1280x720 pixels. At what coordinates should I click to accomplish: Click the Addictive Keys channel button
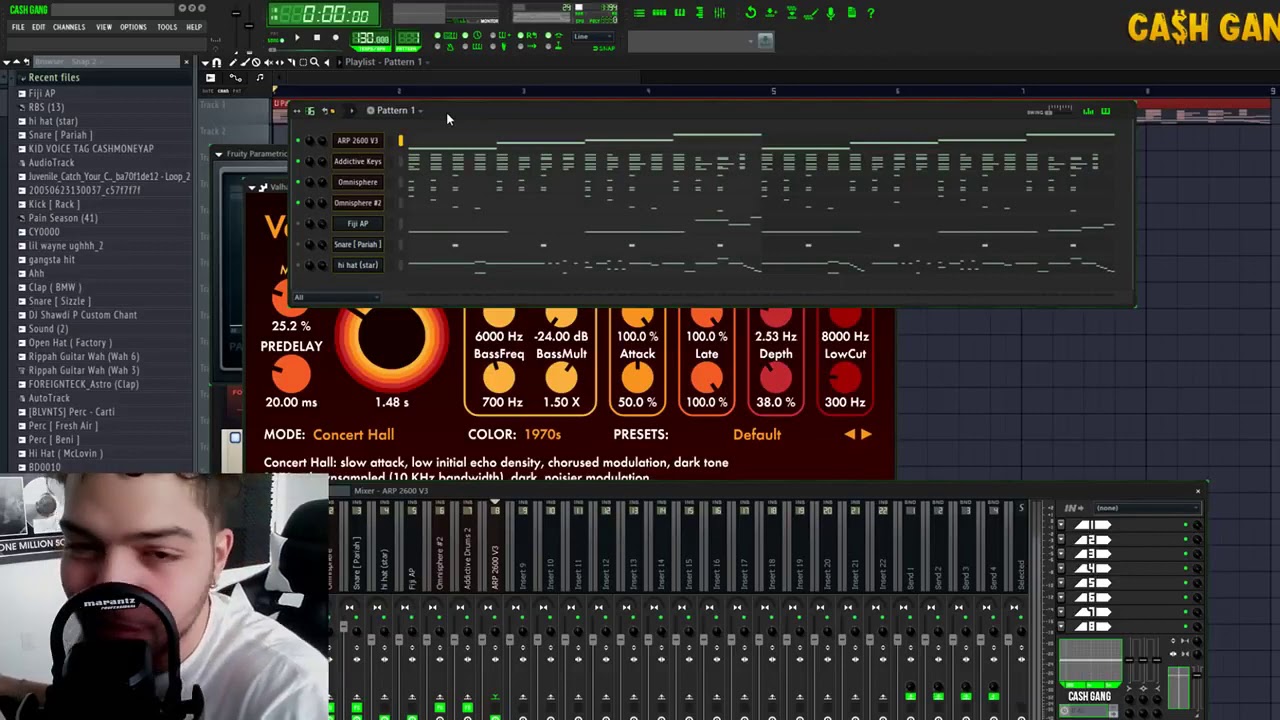click(x=357, y=162)
